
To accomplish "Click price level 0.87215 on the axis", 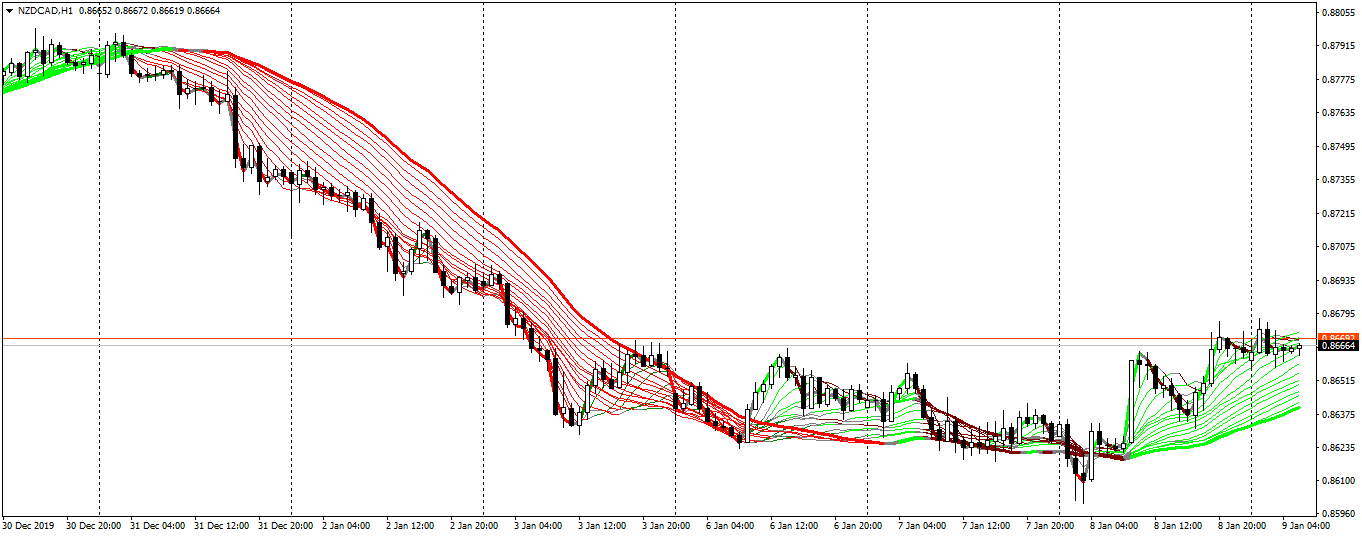I will [1338, 213].
